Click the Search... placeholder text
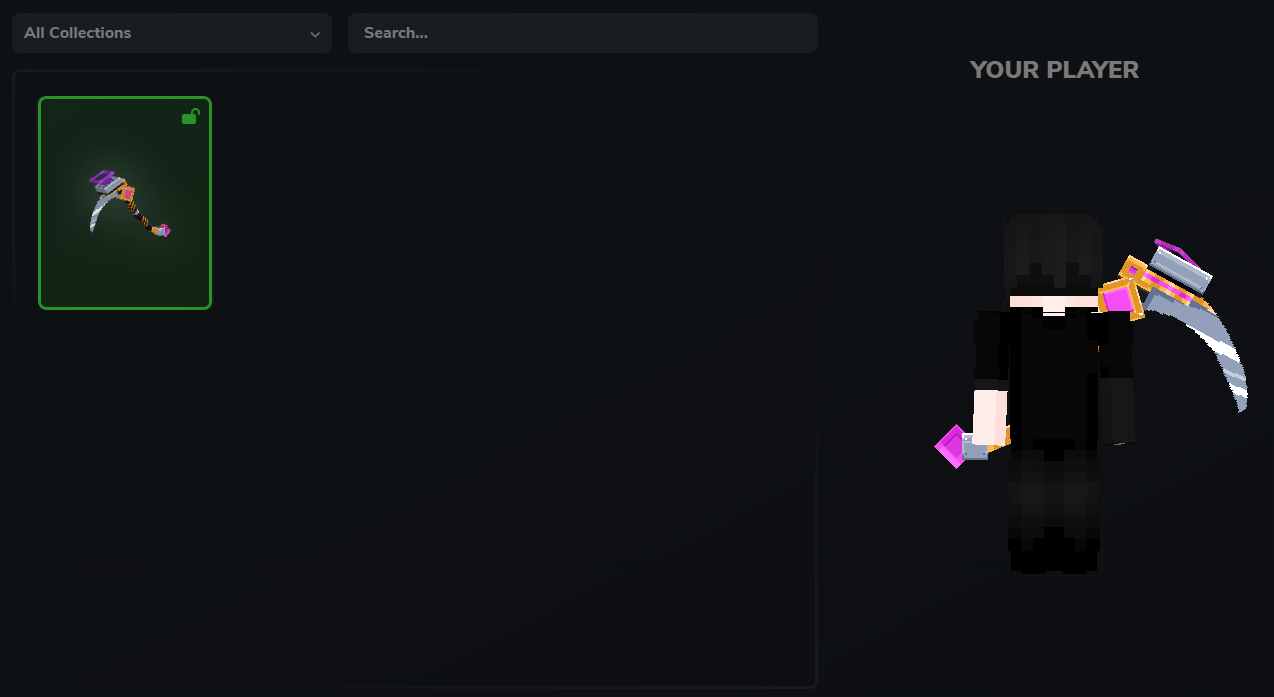Screen dimensions: 1274x697 tap(396, 33)
